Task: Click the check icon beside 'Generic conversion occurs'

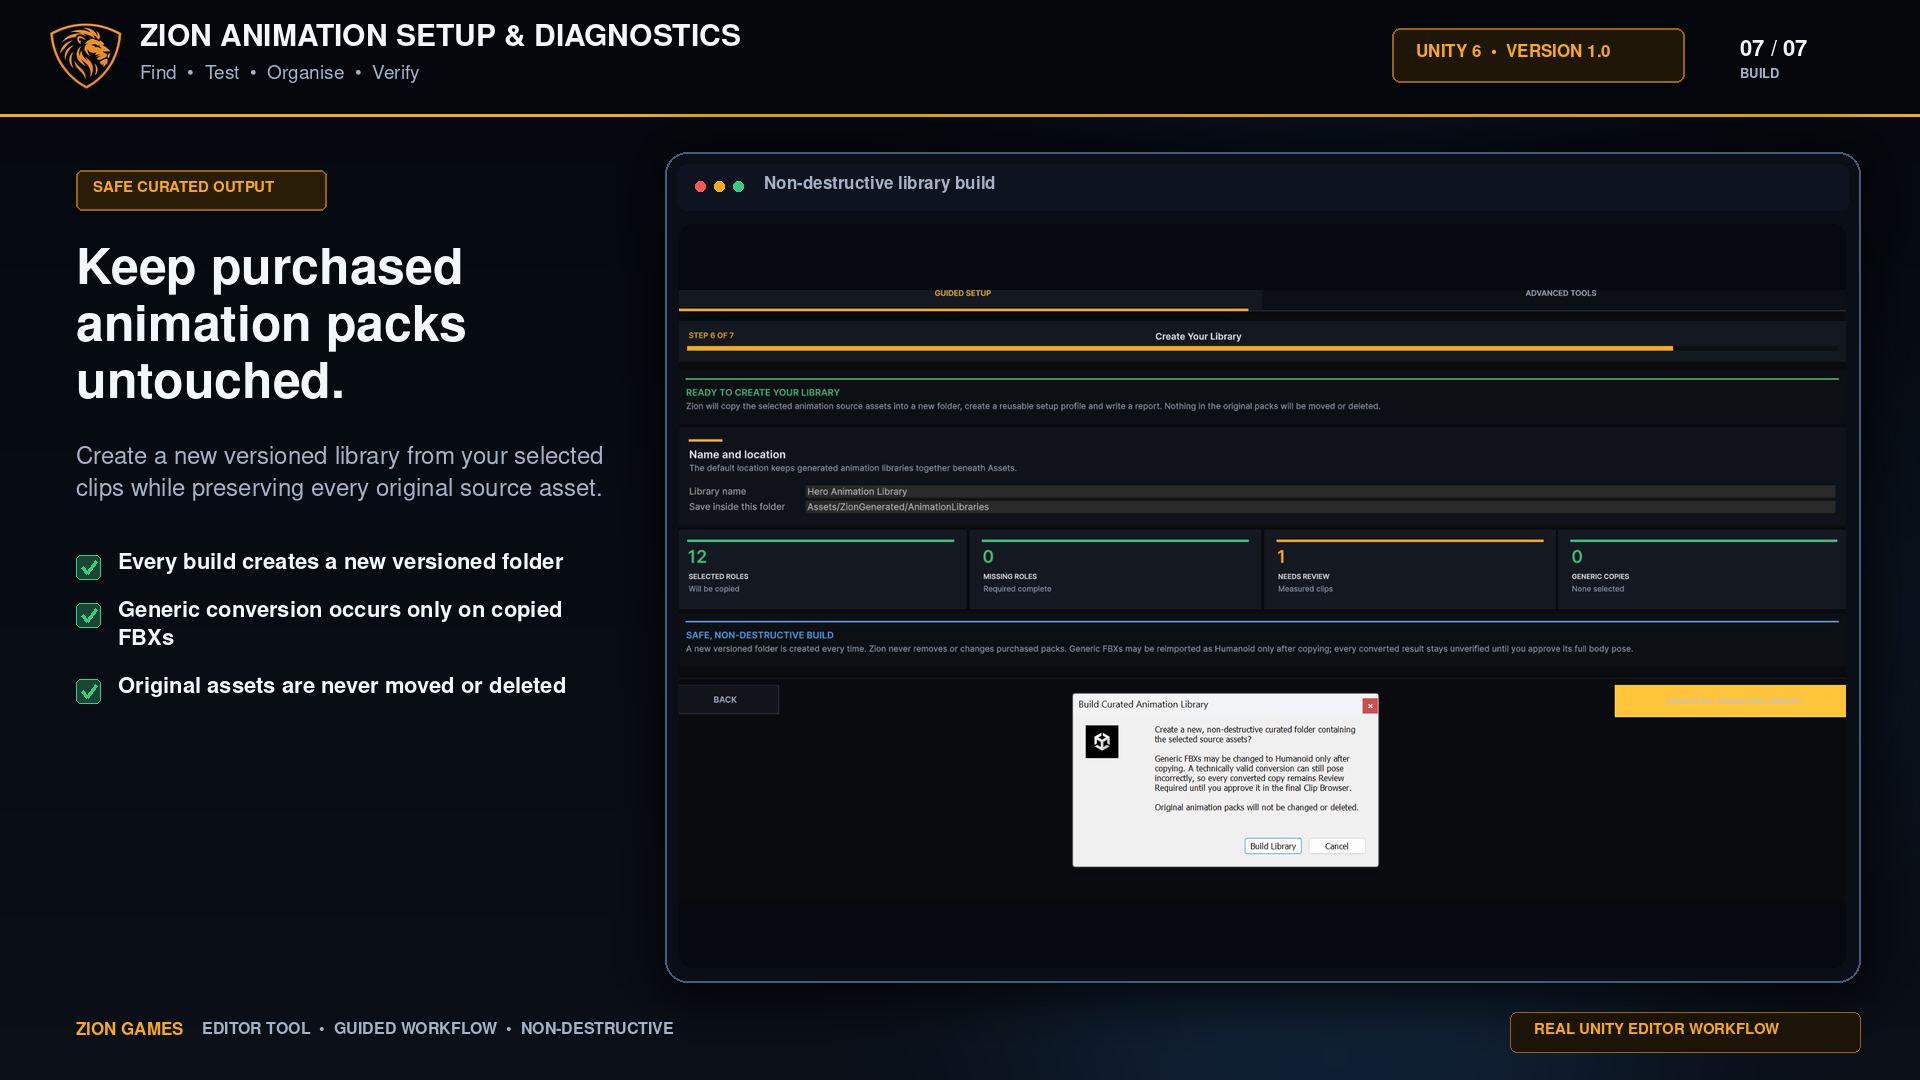Action: (x=89, y=615)
